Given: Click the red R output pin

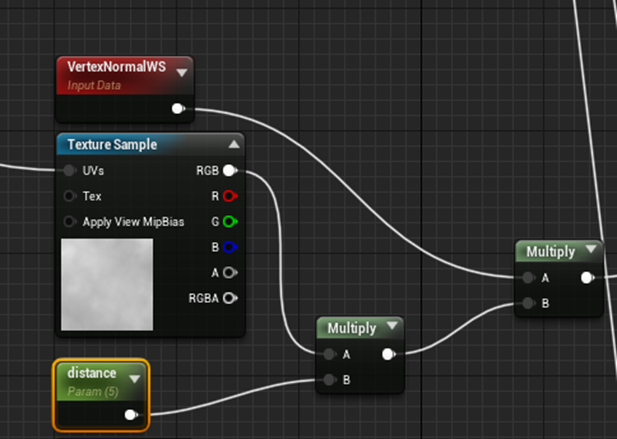Looking at the screenshot, I should click(230, 196).
